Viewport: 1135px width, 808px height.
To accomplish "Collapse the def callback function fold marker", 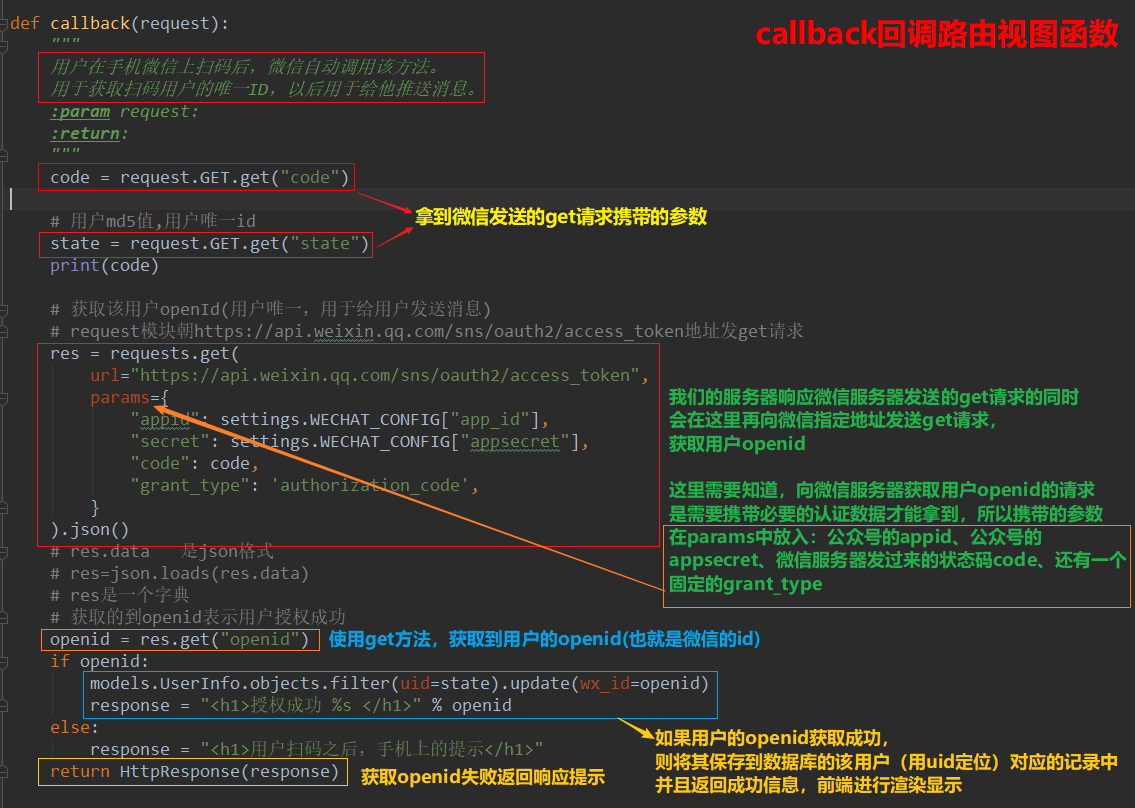I will tap(4, 24).
